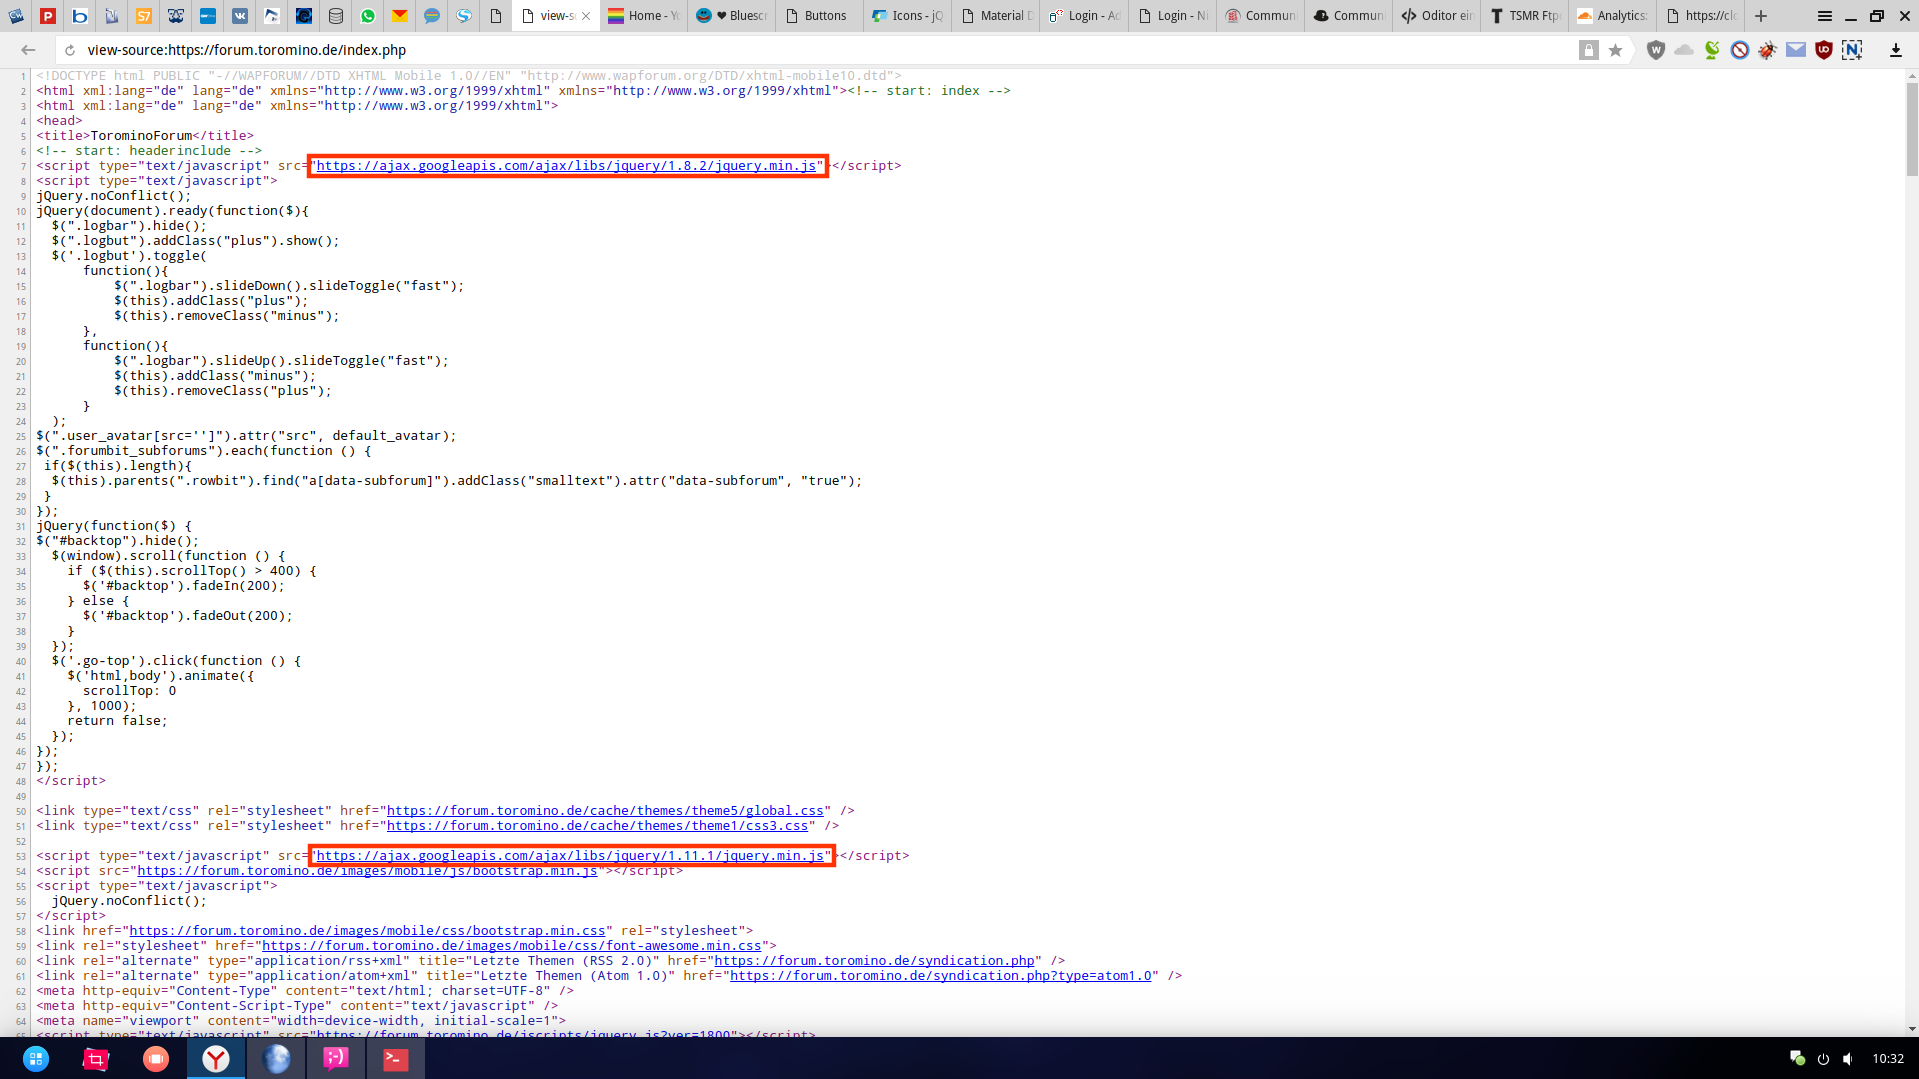Open the terminal from the taskbar
Screen dimensions: 1919x1079
pos(395,1058)
